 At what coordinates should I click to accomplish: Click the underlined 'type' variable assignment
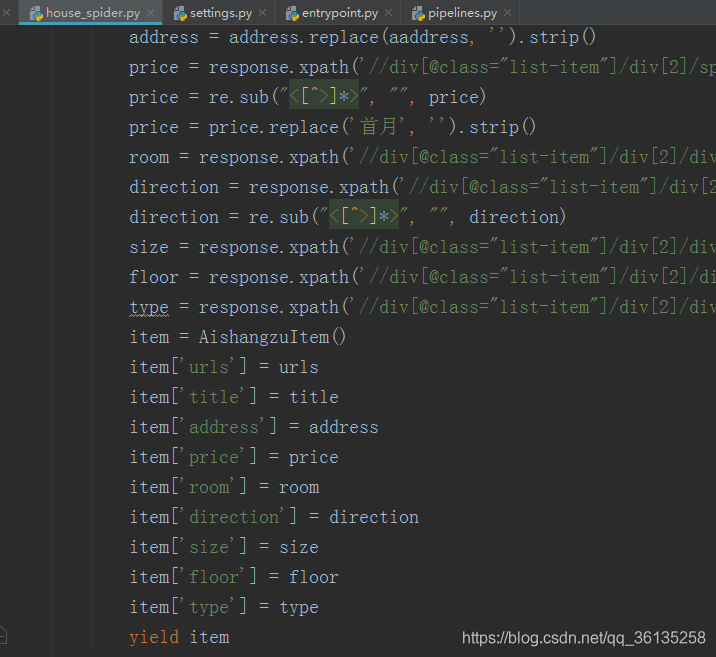tap(149, 307)
